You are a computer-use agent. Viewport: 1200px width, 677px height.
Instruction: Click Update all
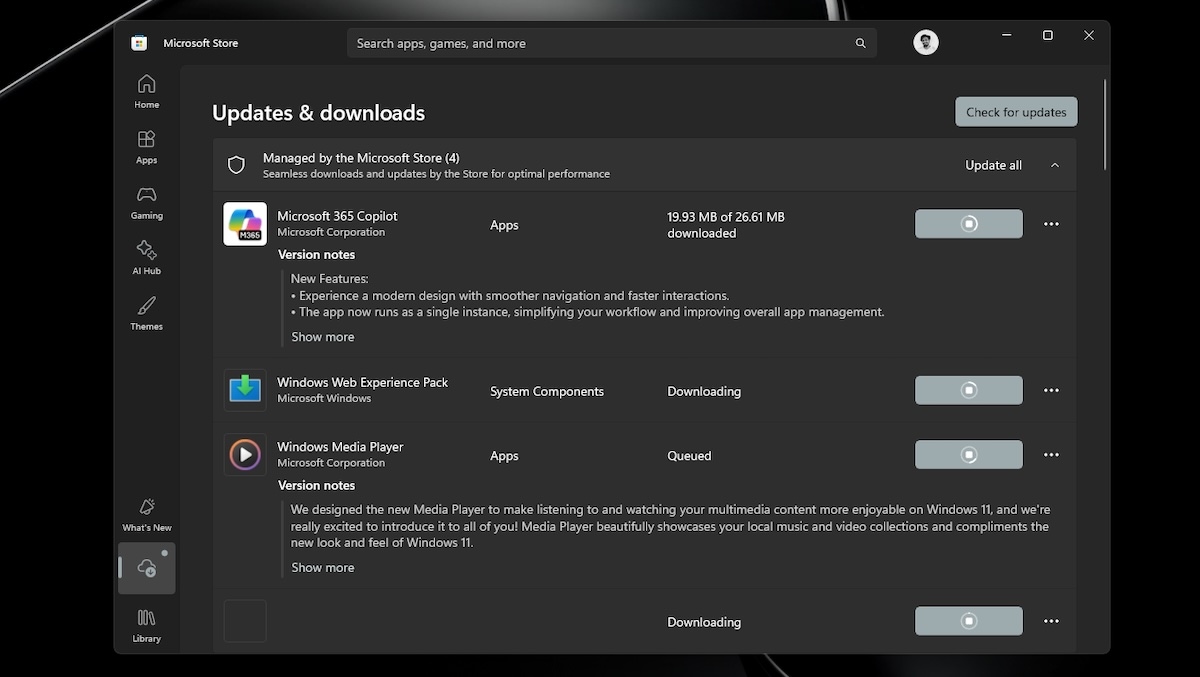pyautogui.click(x=993, y=165)
